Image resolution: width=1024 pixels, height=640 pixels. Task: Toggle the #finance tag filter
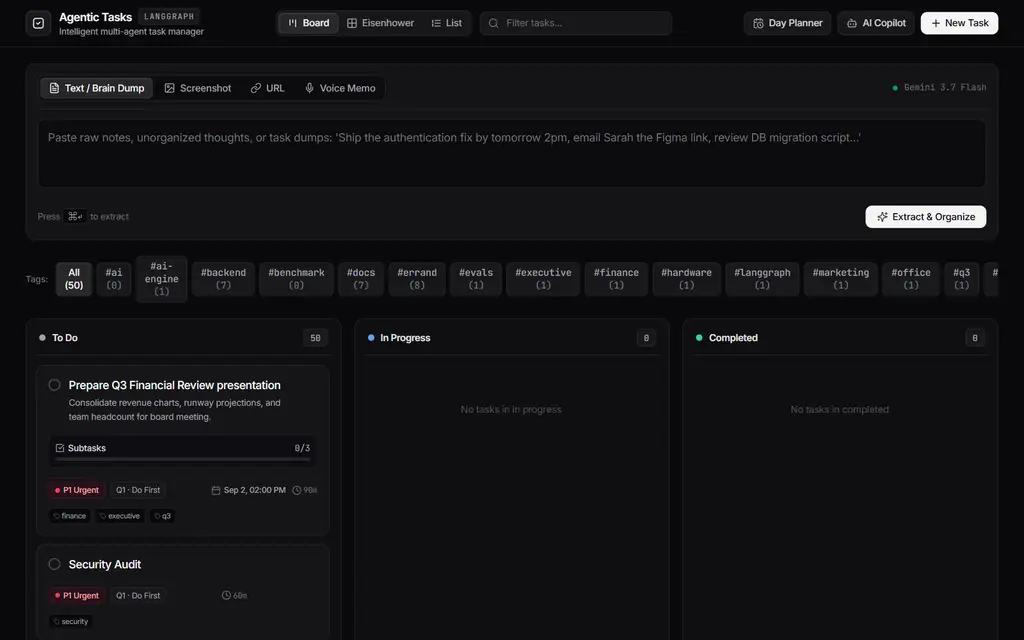(x=616, y=279)
